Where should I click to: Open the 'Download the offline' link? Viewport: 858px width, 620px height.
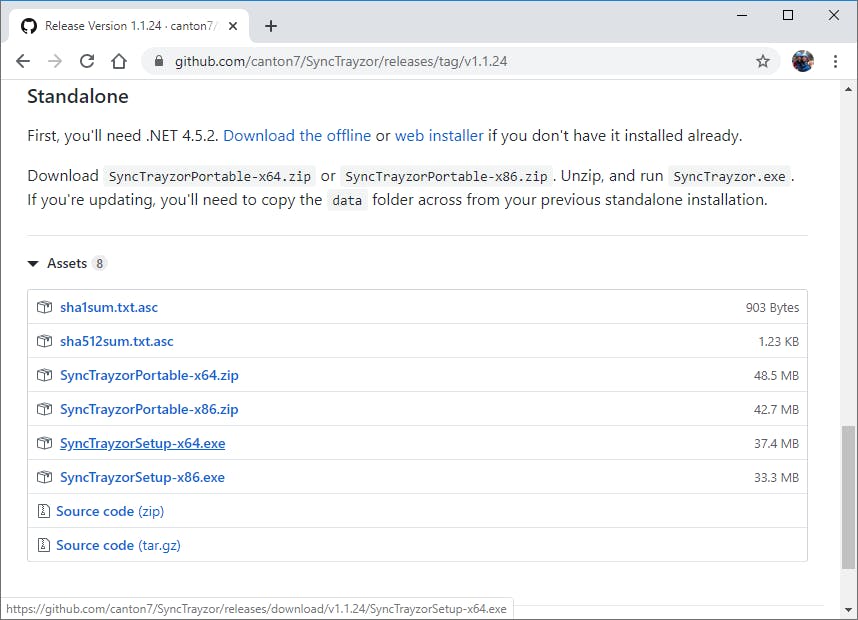pyautogui.click(x=297, y=135)
